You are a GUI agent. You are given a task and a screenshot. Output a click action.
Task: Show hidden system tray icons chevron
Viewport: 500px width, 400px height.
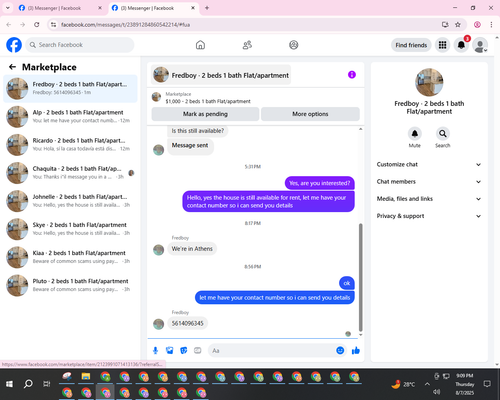click(x=427, y=384)
